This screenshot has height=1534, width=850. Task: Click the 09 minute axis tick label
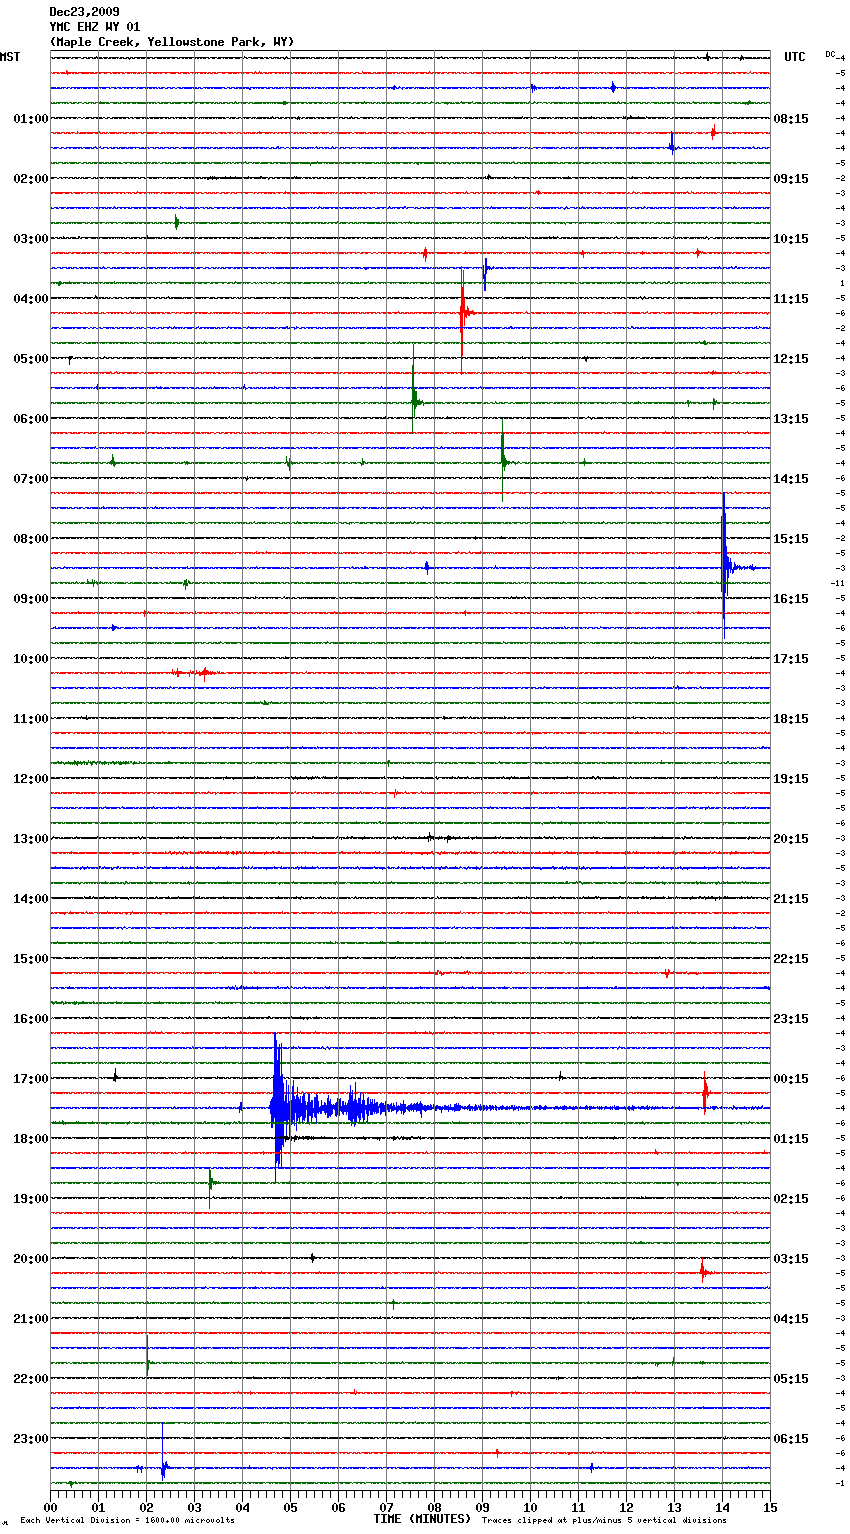(x=482, y=1507)
